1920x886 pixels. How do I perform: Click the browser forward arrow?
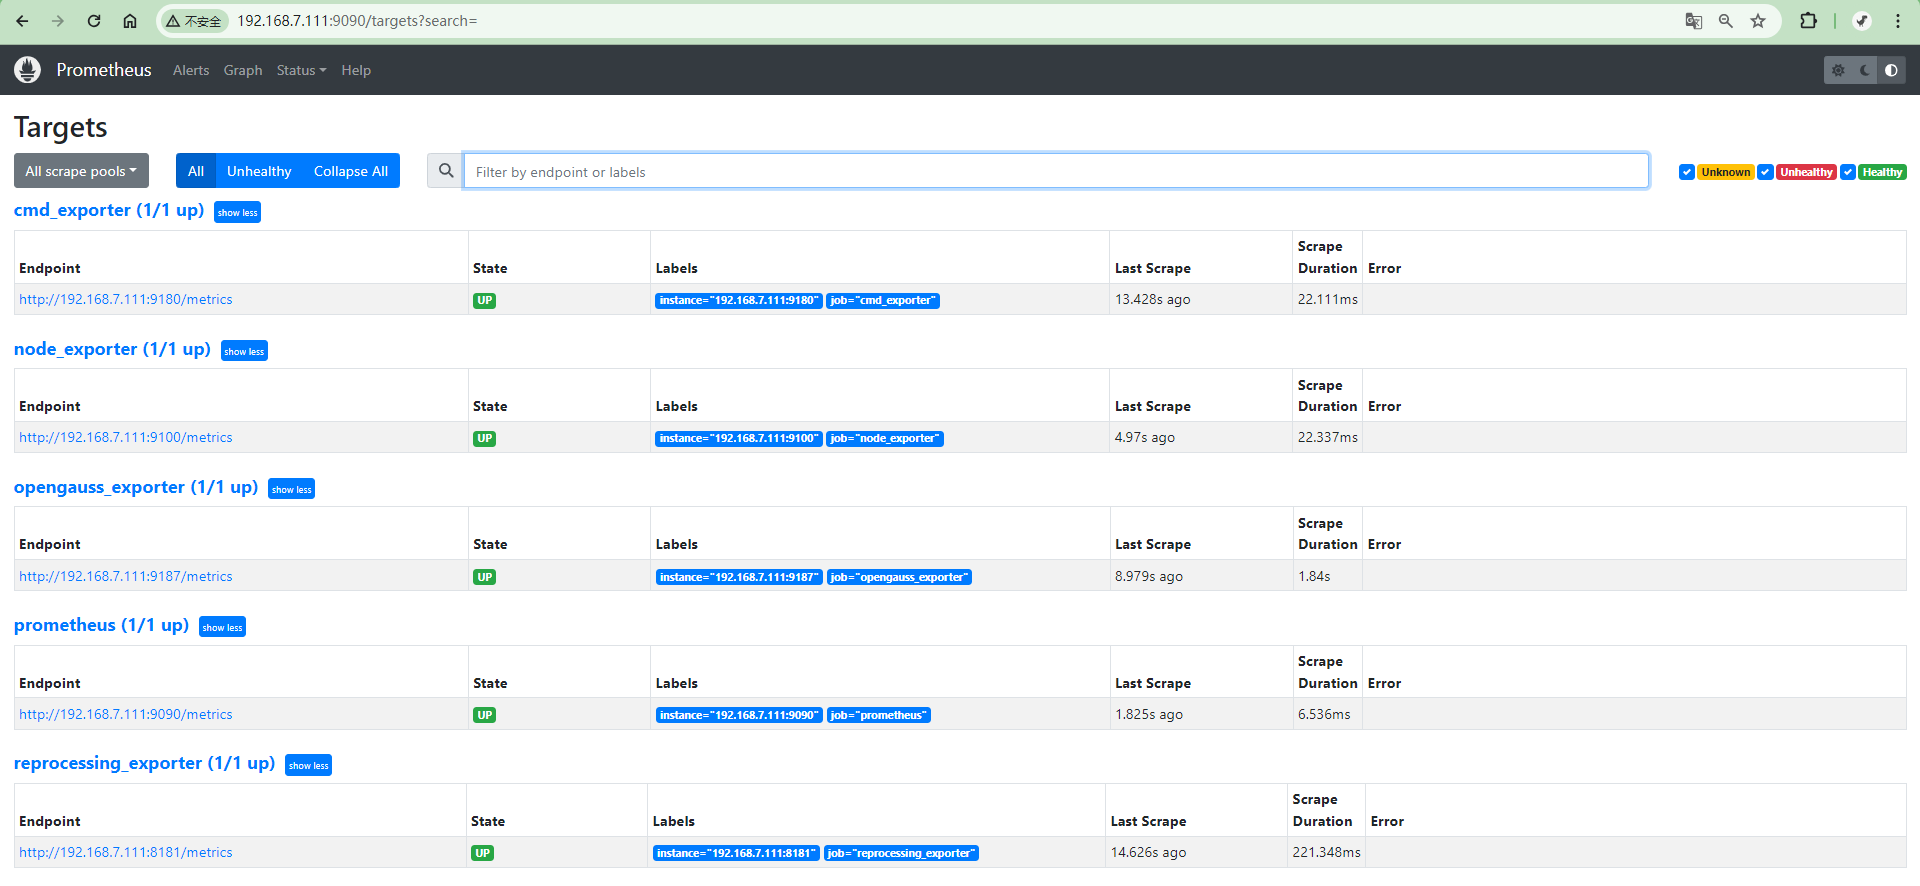pos(58,21)
